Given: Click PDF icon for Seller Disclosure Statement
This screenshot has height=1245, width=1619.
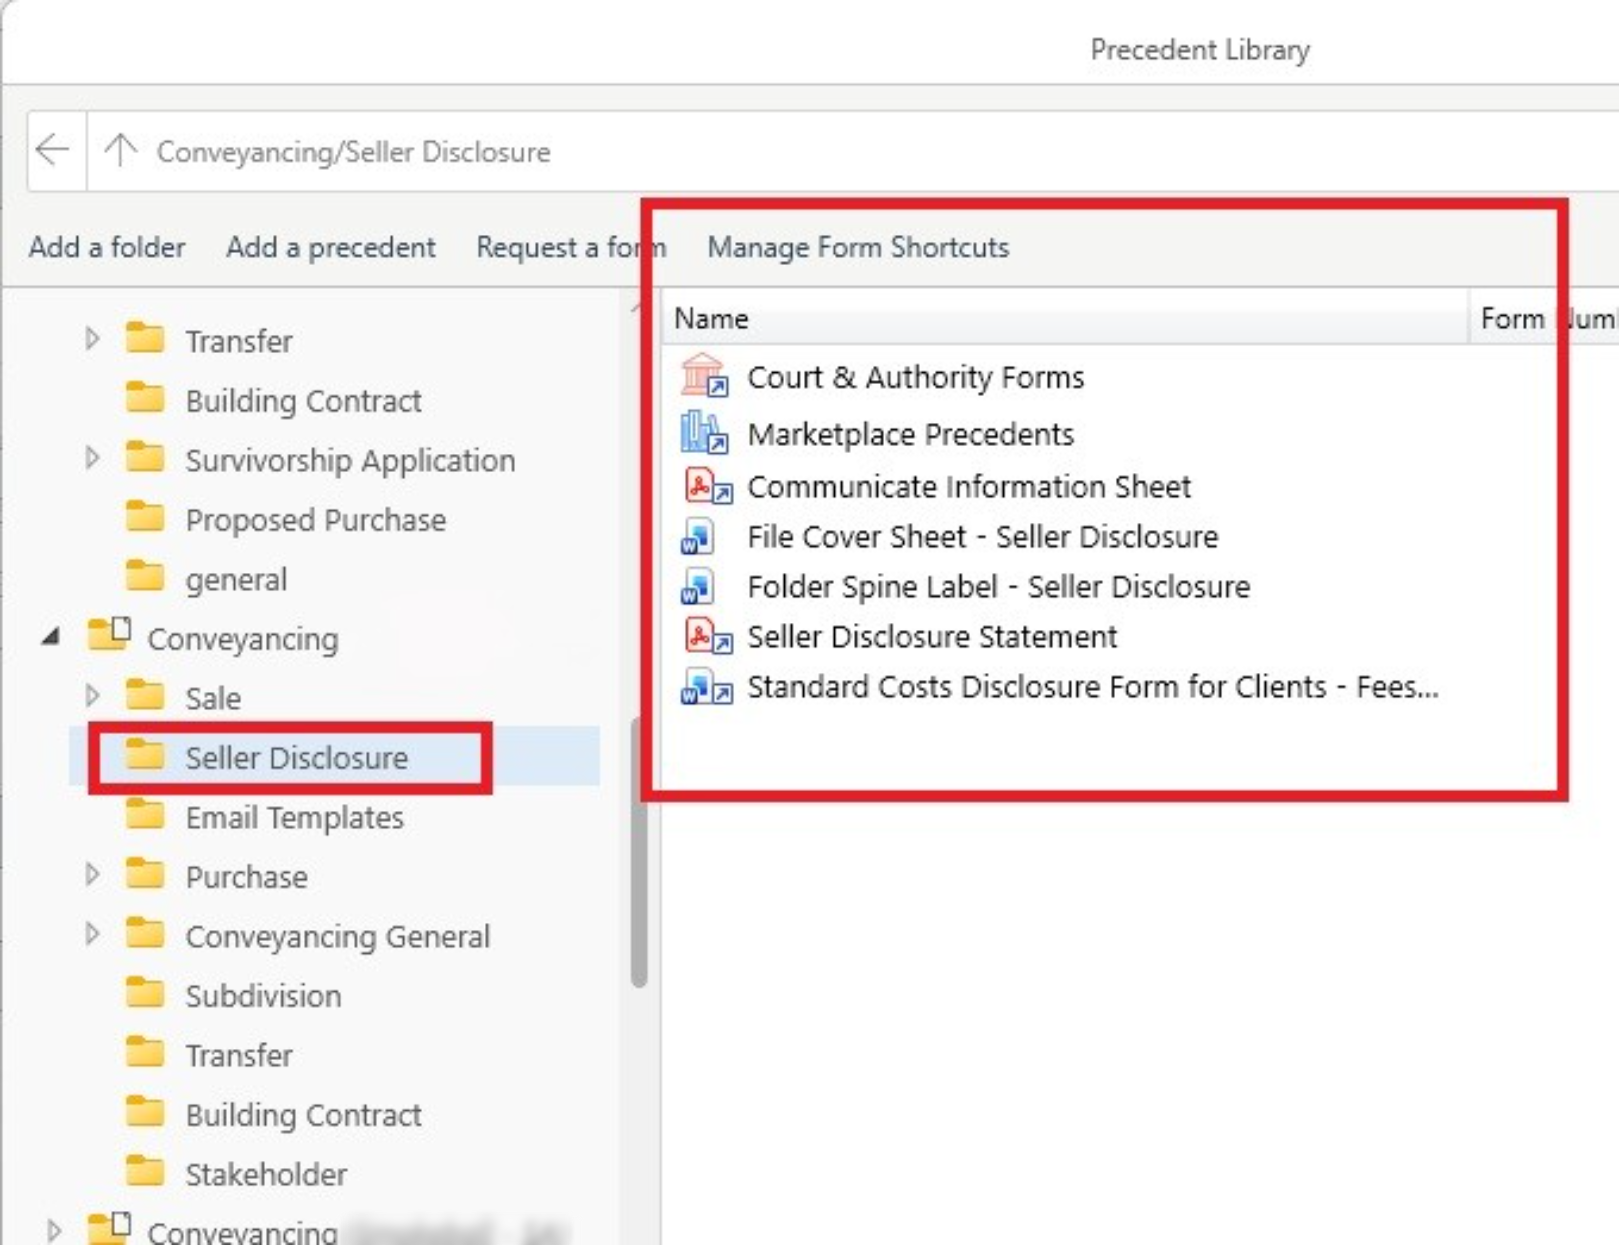Looking at the screenshot, I should pos(707,636).
